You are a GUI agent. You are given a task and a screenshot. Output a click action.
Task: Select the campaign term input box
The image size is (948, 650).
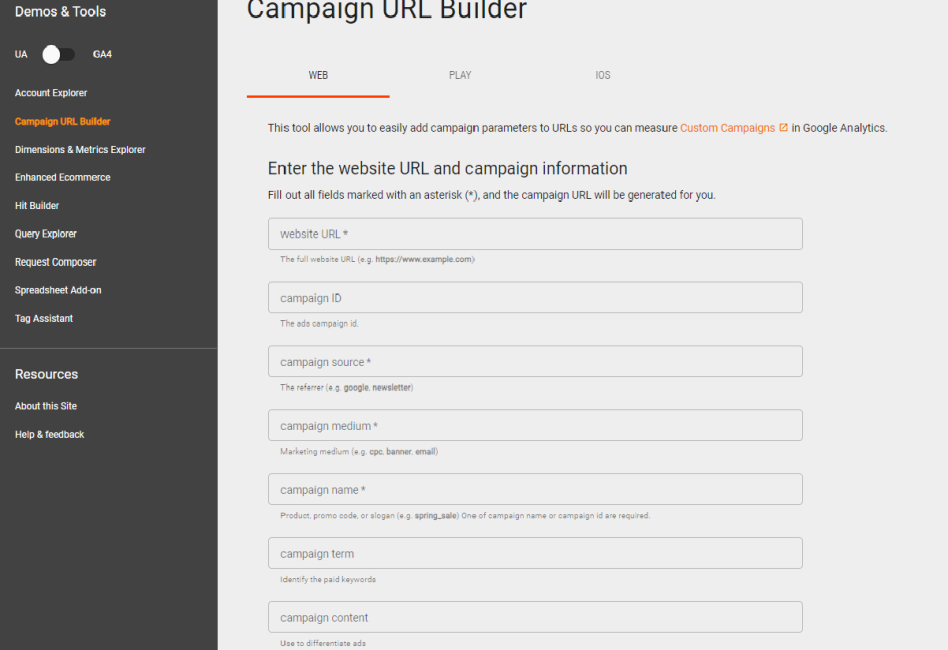pyautogui.click(x=535, y=553)
